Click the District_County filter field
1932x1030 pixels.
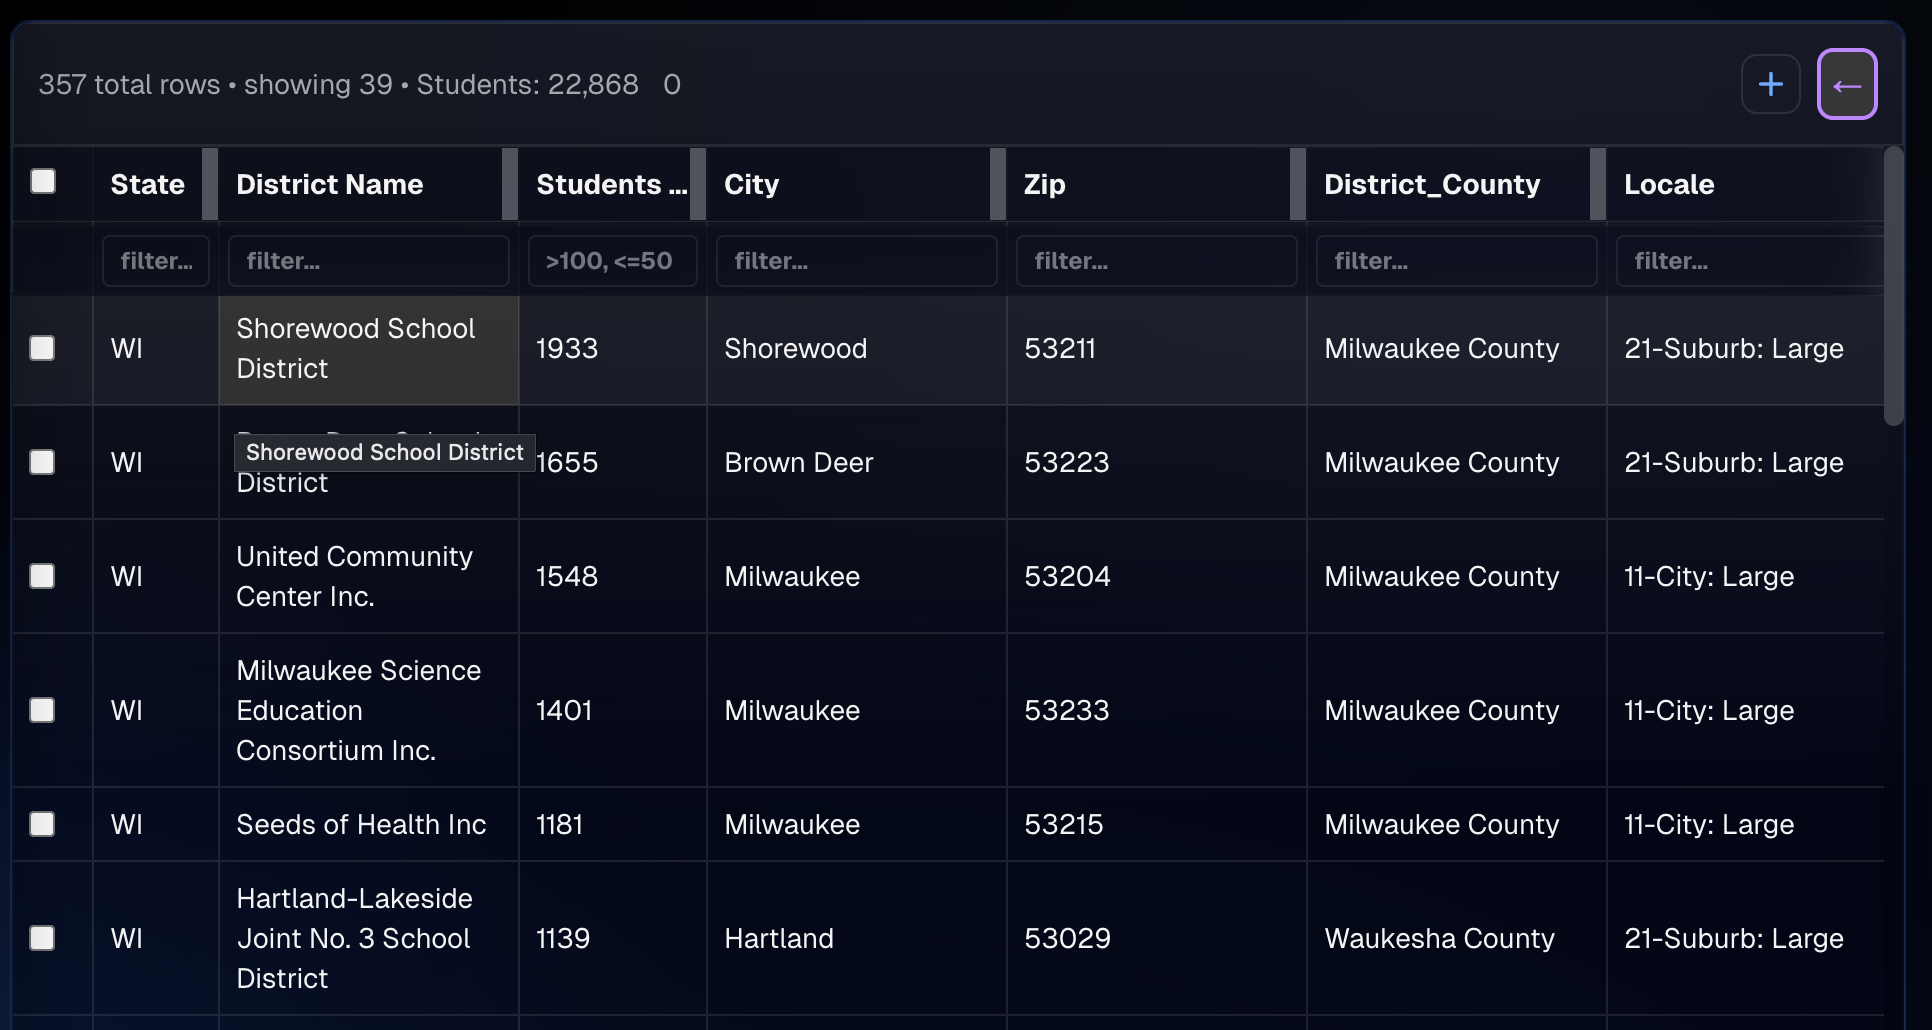point(1456,261)
